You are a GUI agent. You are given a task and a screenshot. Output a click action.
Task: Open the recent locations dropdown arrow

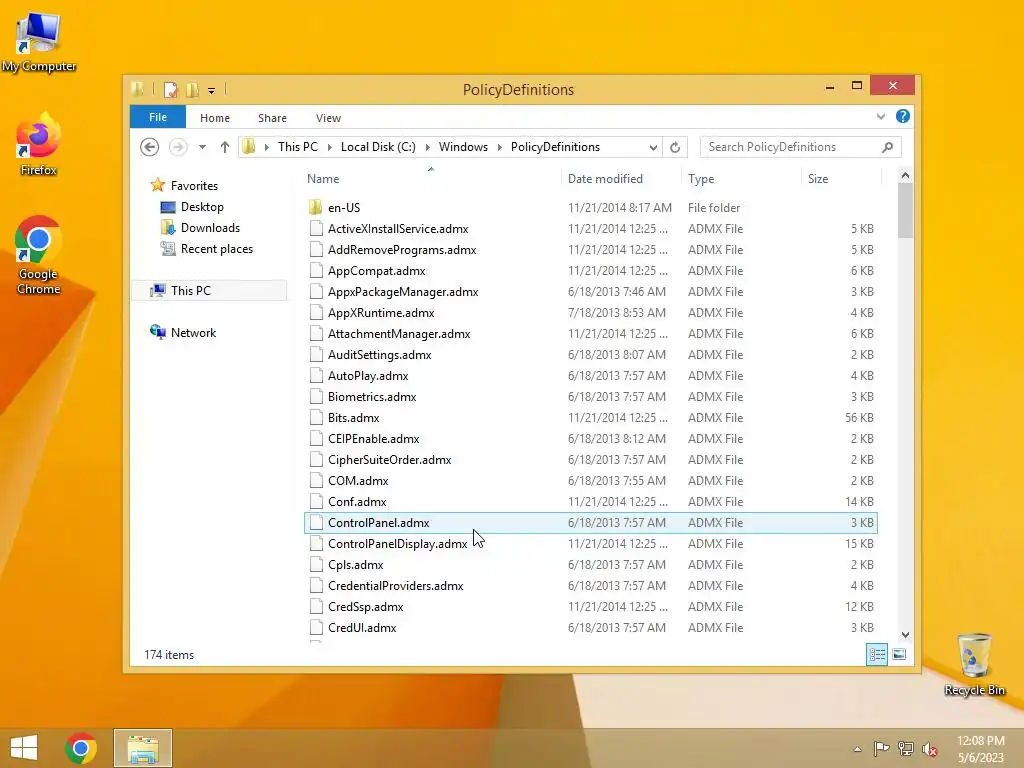pyautogui.click(x=202, y=147)
